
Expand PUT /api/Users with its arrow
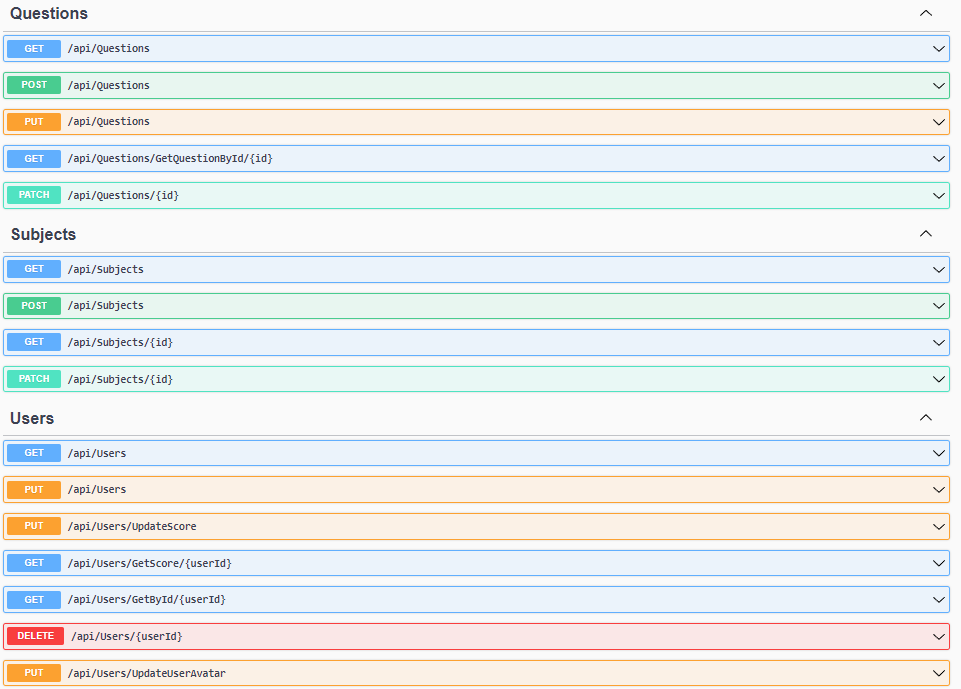938,489
